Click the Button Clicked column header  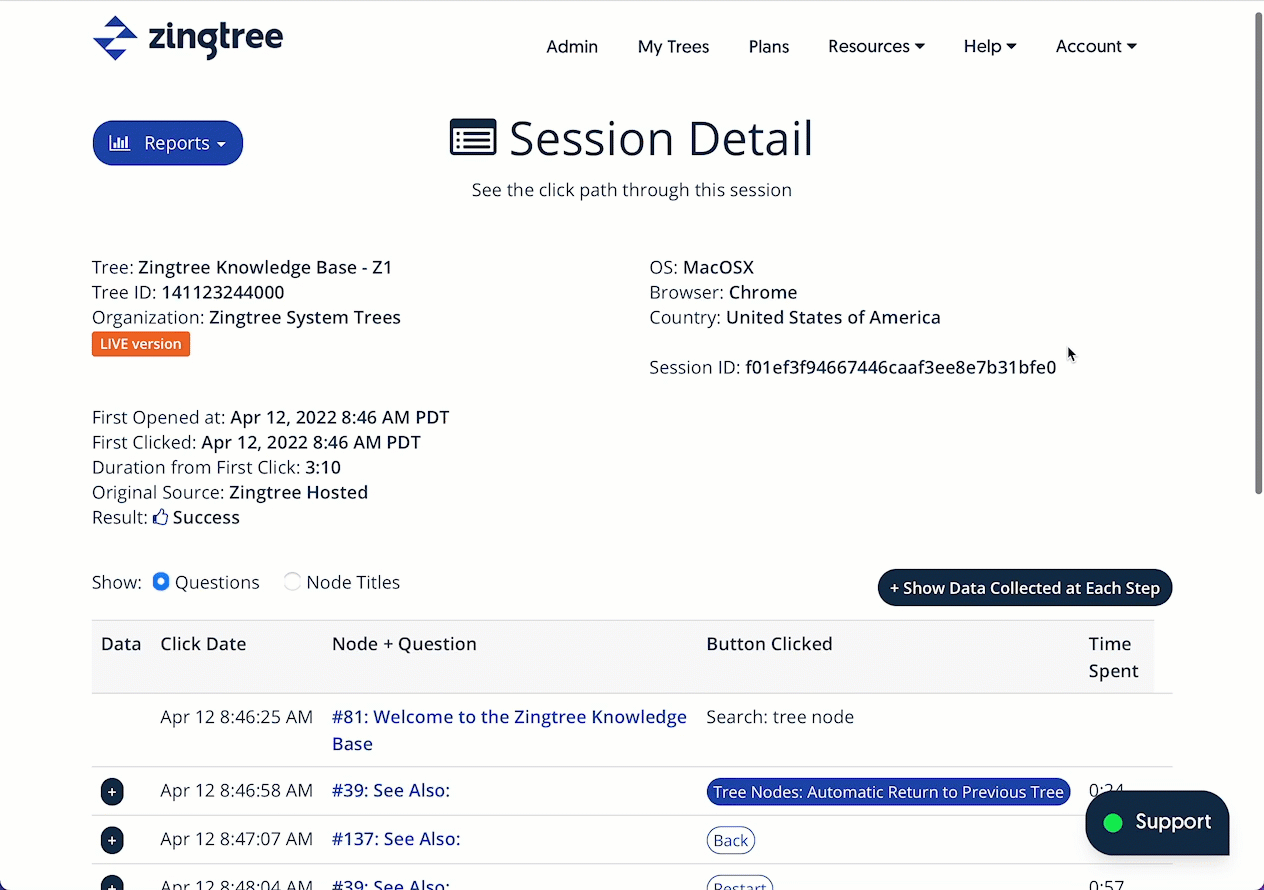point(769,644)
